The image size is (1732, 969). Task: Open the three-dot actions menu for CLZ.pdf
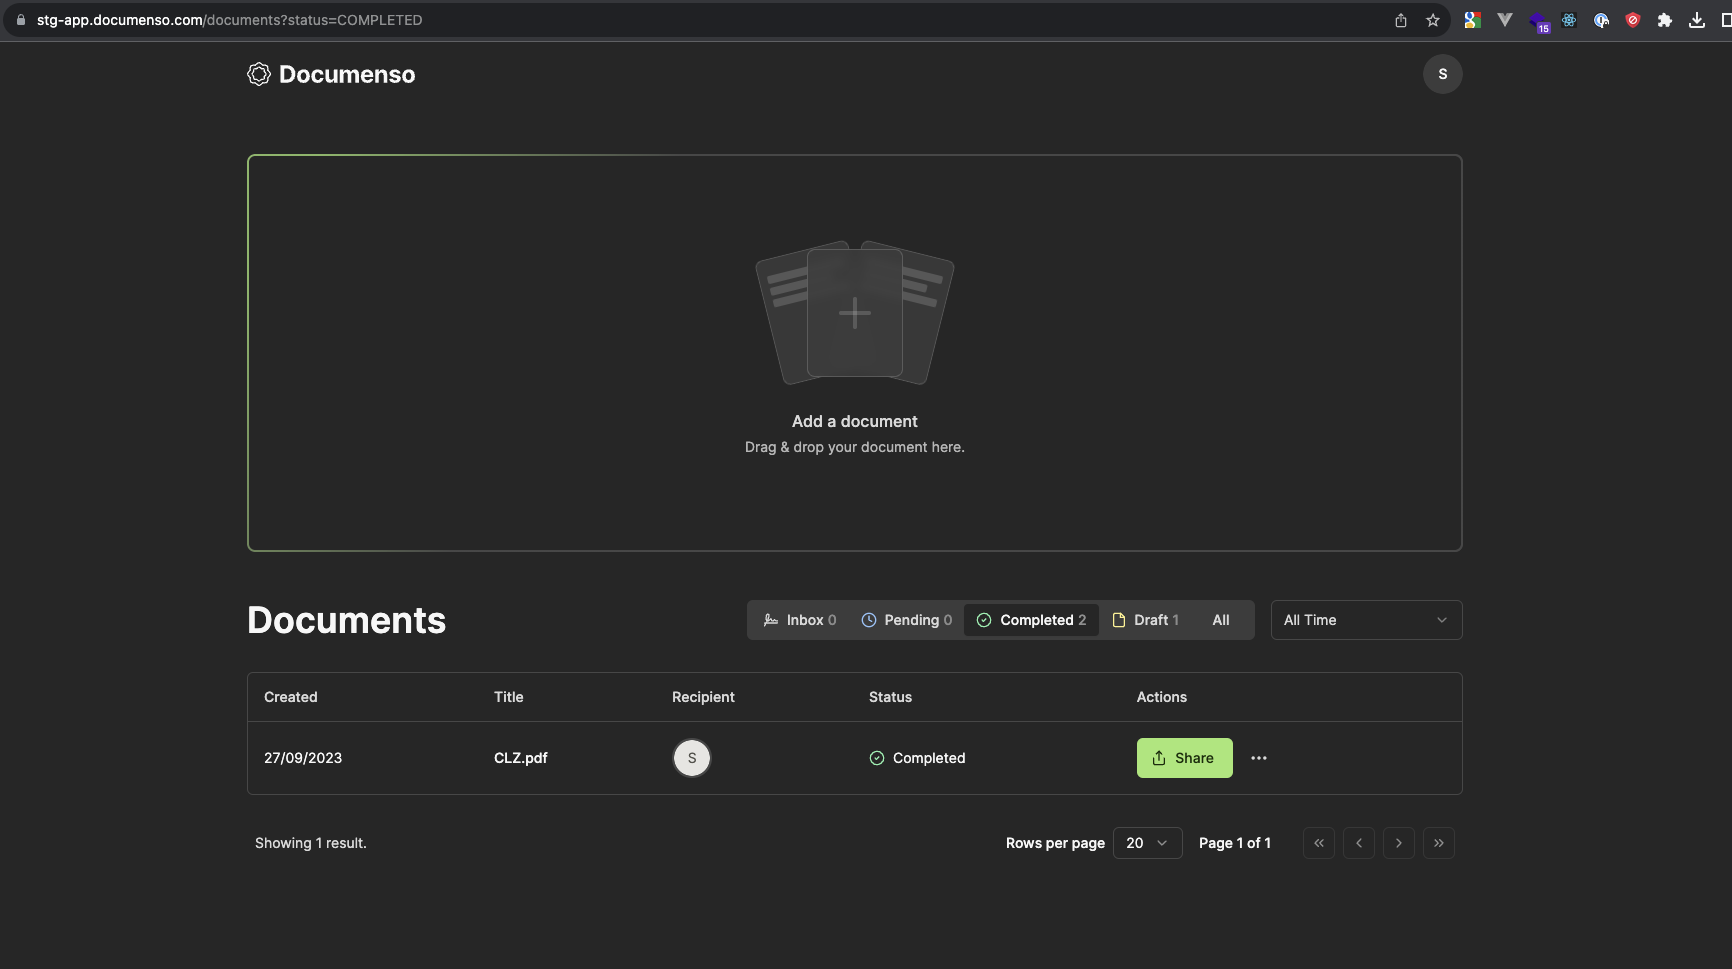pyautogui.click(x=1258, y=758)
